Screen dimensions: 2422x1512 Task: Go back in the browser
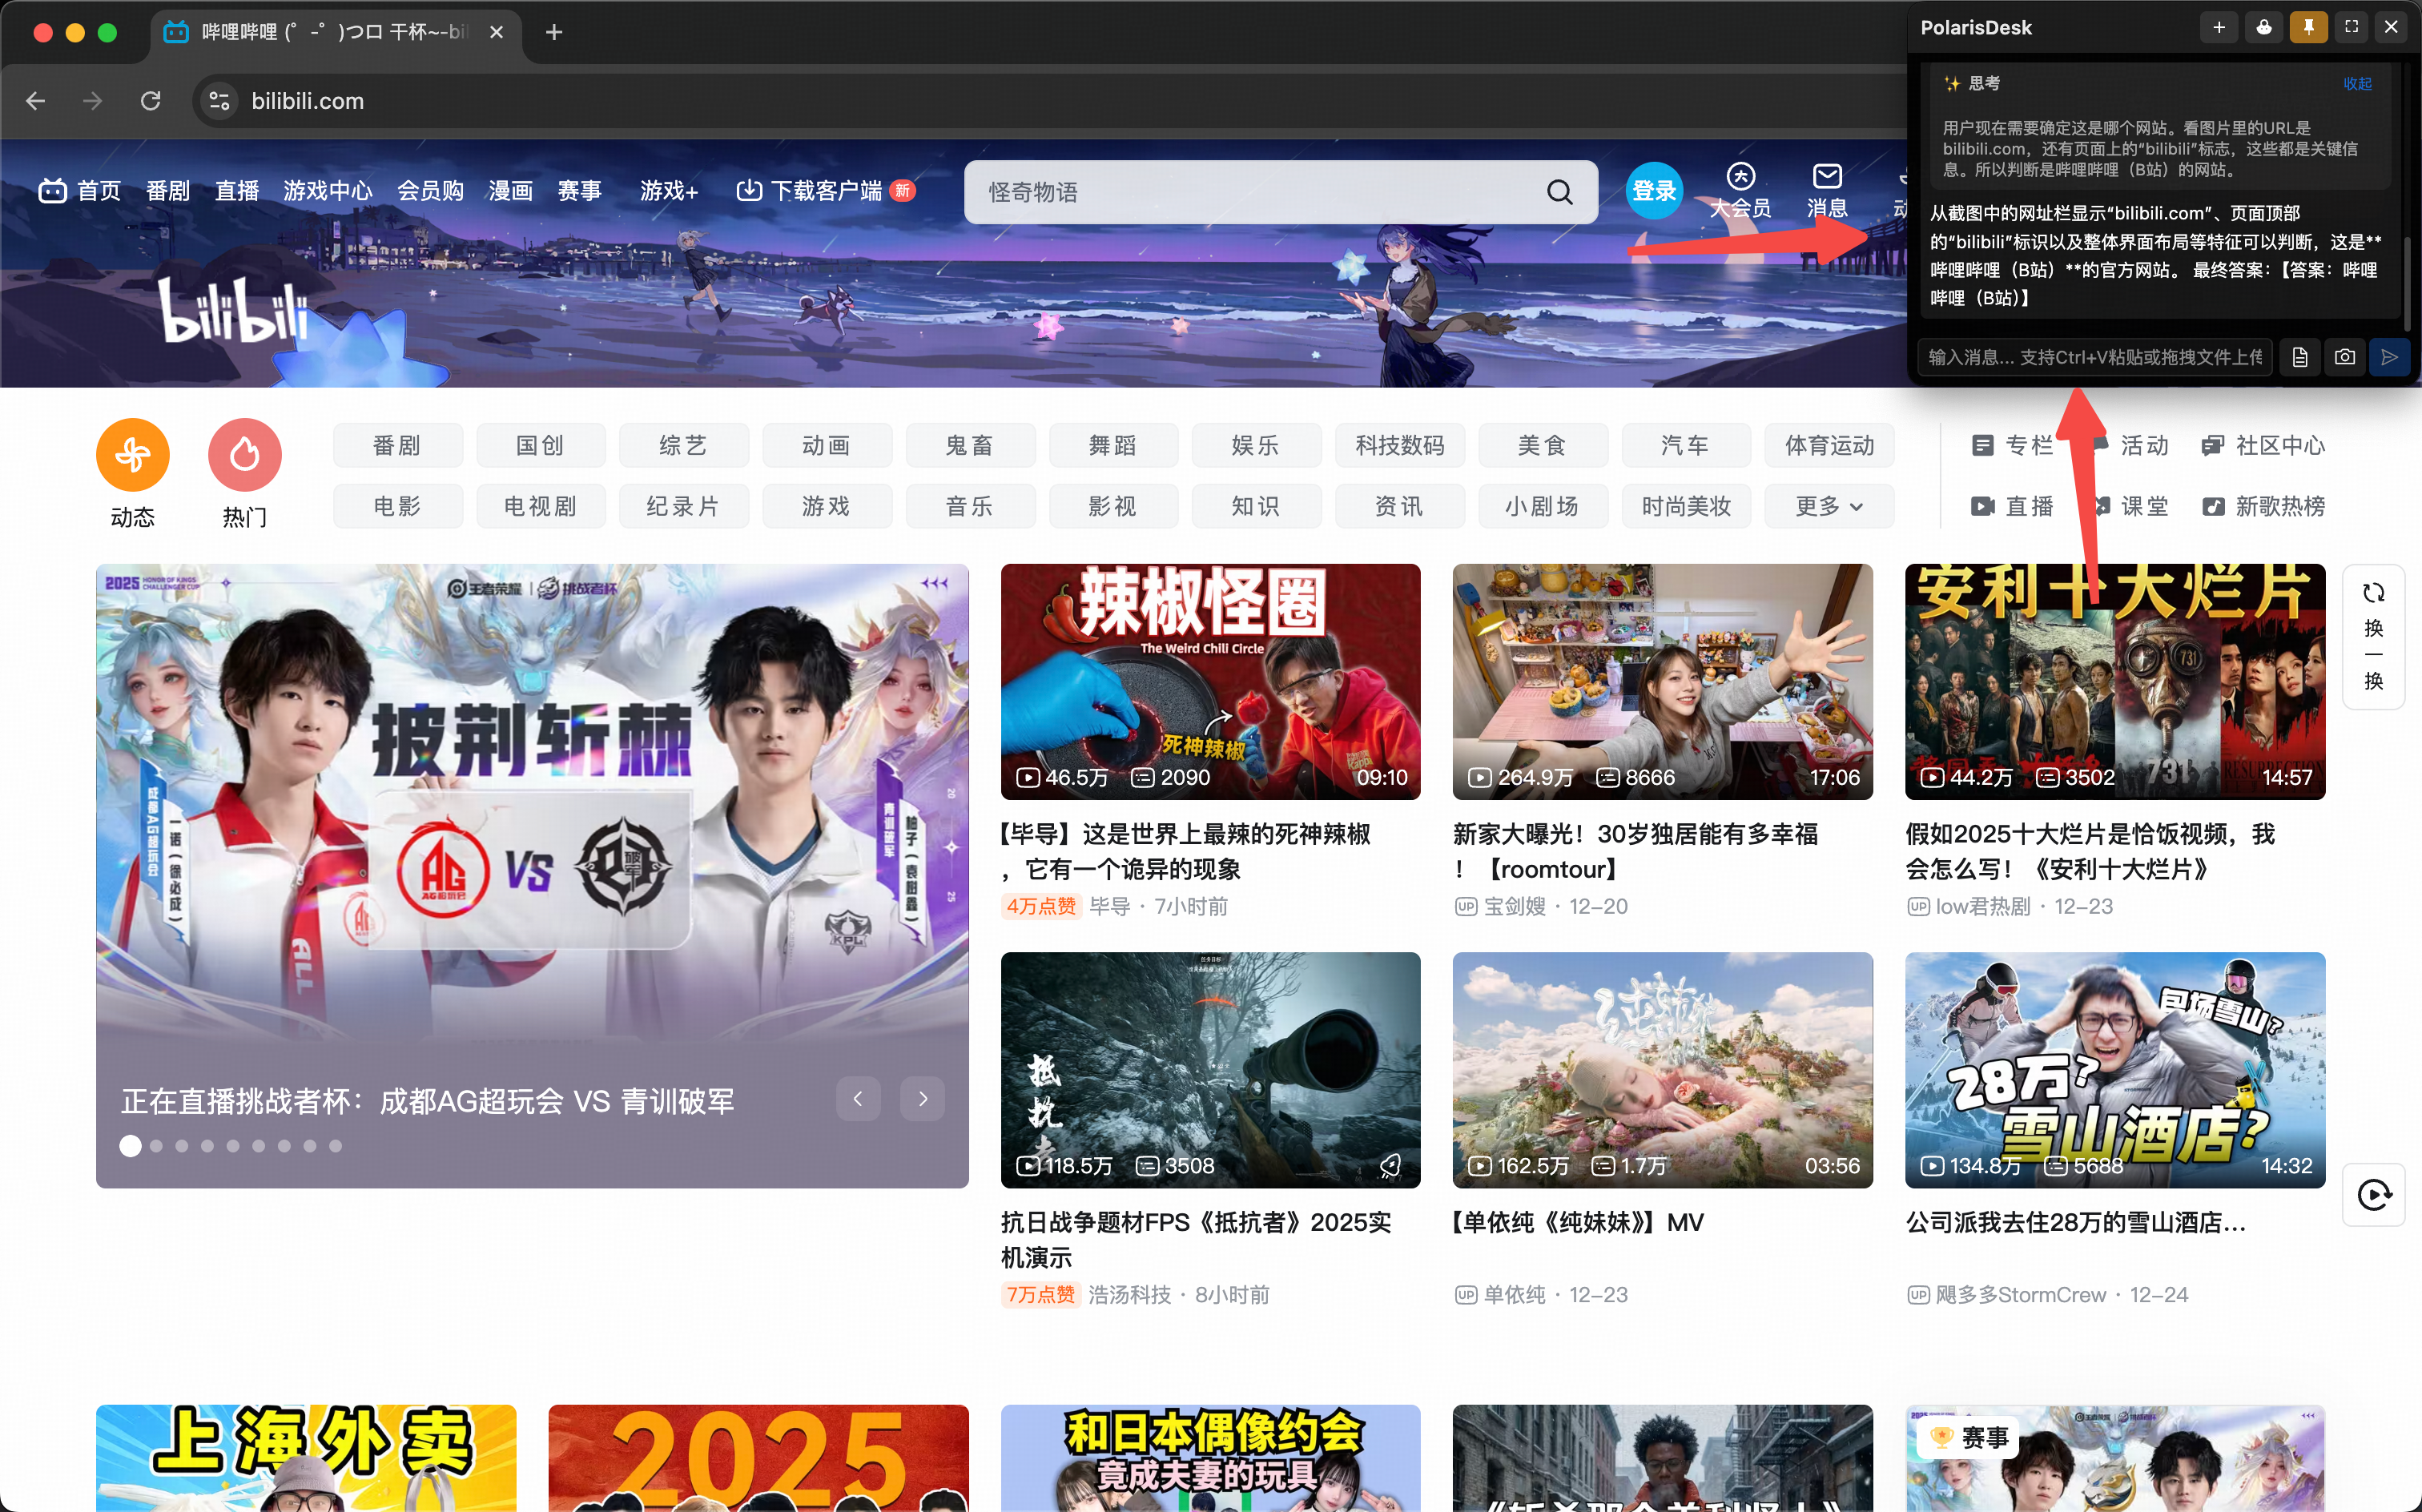[36, 101]
